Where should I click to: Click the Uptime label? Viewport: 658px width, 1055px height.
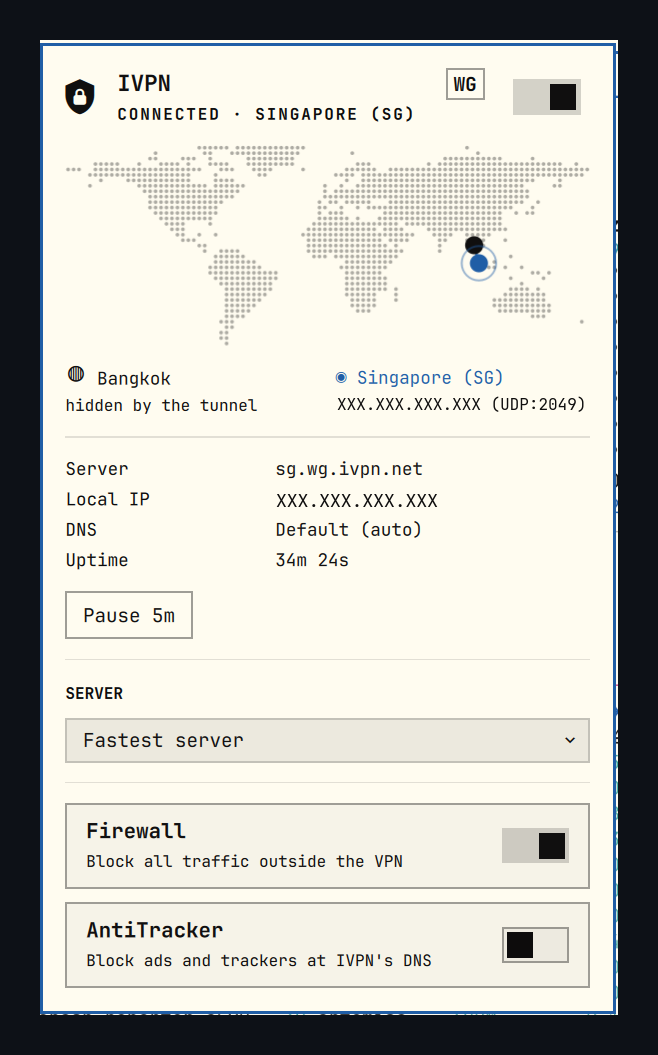97,560
